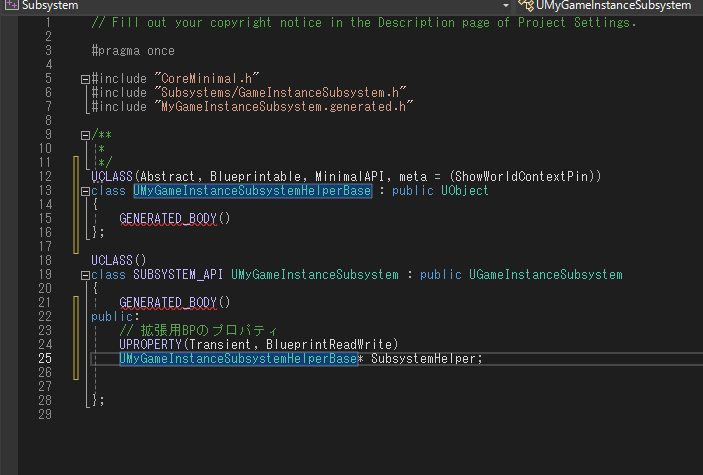Click UMyGameInstanceSubsystem class name on line 19
Image resolution: width=703 pixels, height=475 pixels.
click(x=315, y=275)
